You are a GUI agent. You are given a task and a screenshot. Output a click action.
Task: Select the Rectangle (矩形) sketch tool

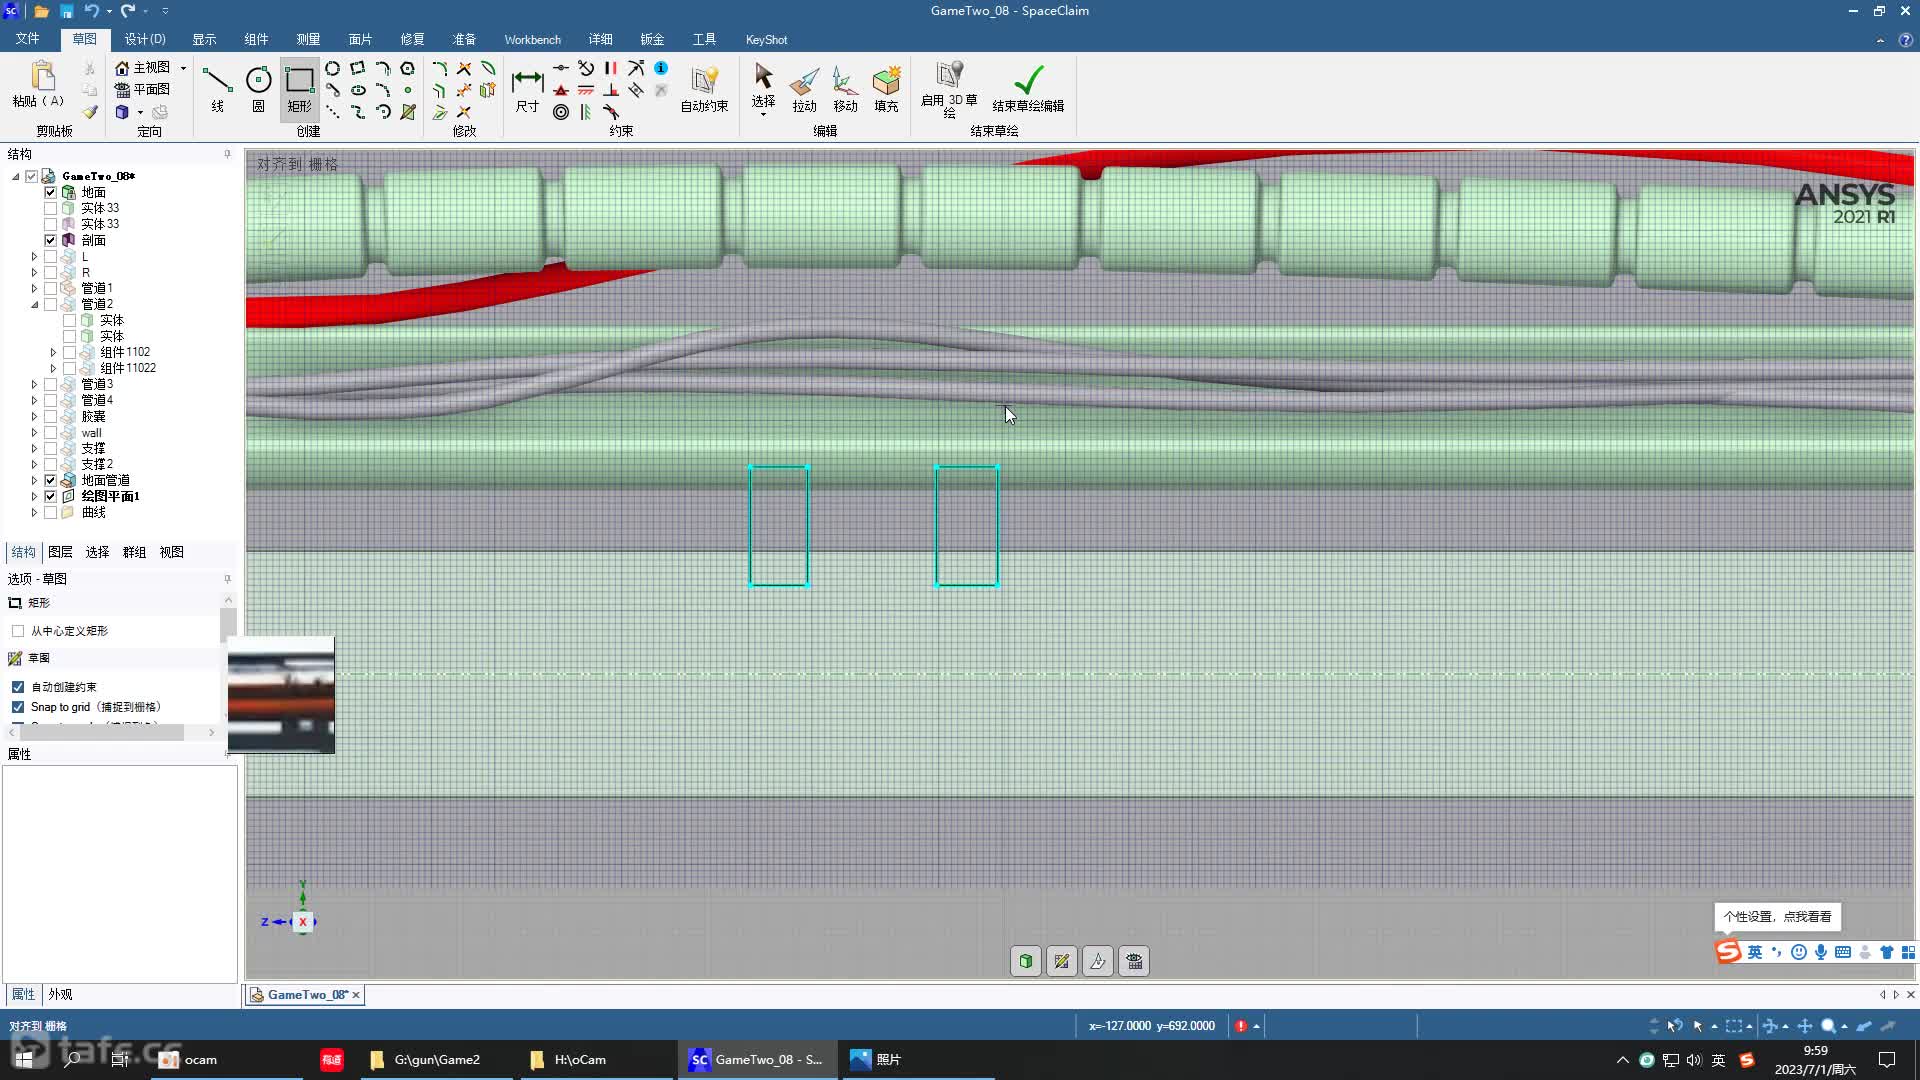299,88
